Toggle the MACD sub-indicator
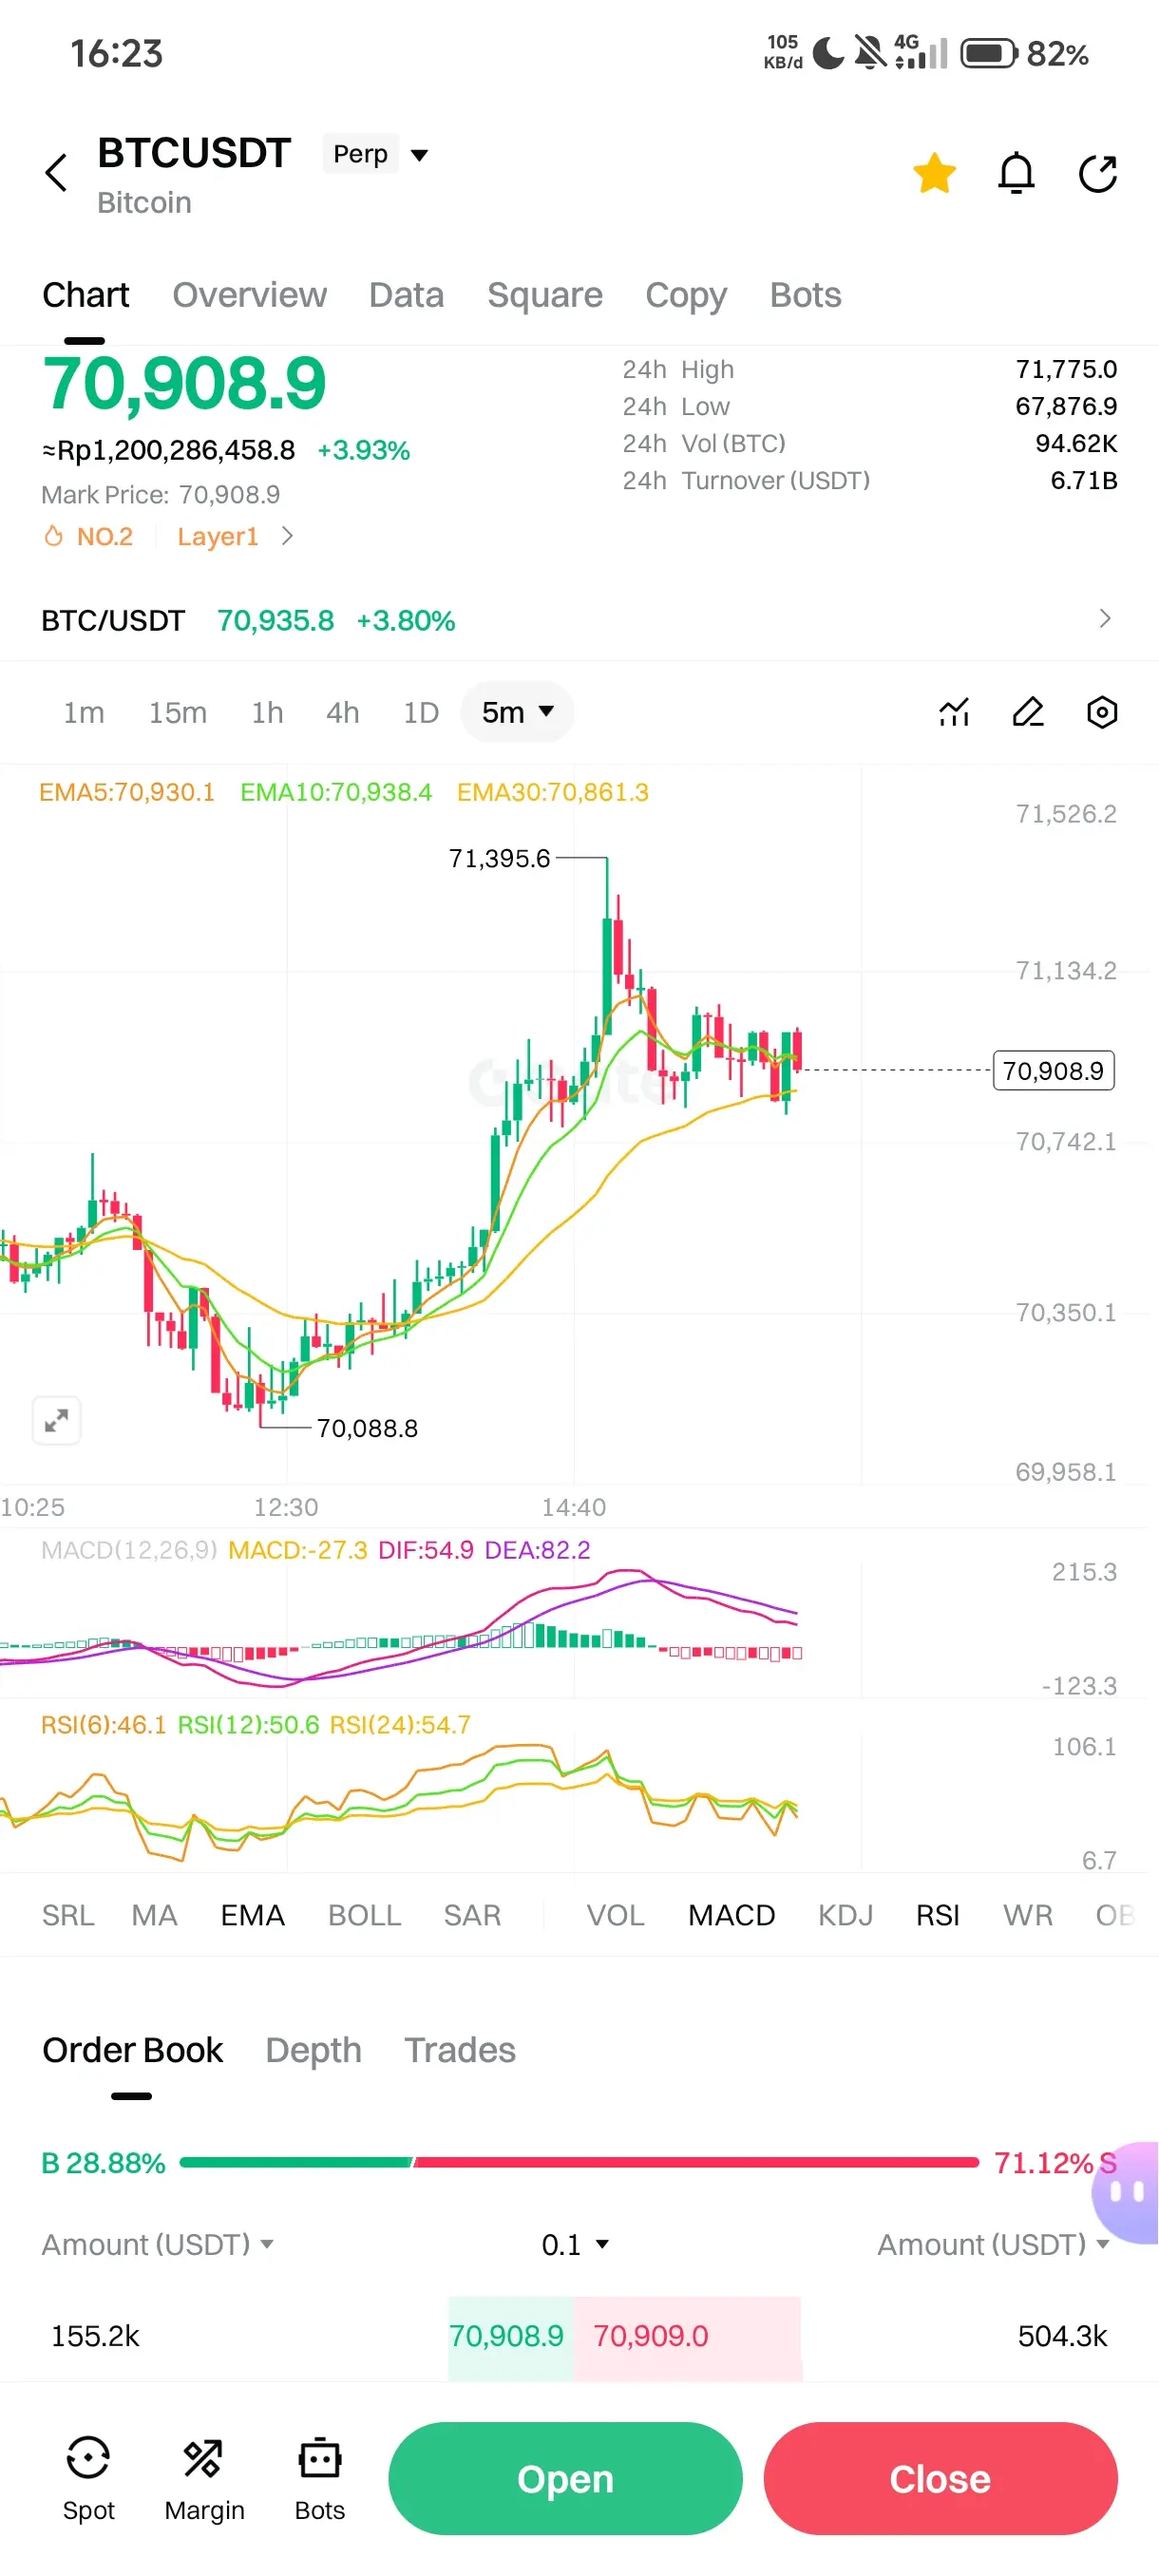The image size is (1159, 2576). [x=731, y=1915]
